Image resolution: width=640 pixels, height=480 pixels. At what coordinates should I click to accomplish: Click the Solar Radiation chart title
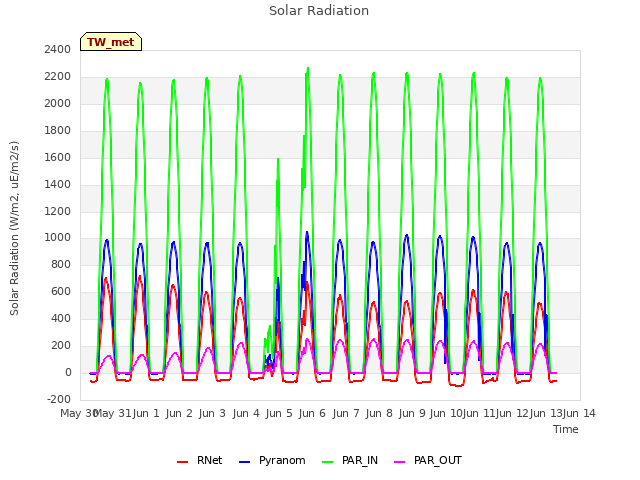coord(319,11)
